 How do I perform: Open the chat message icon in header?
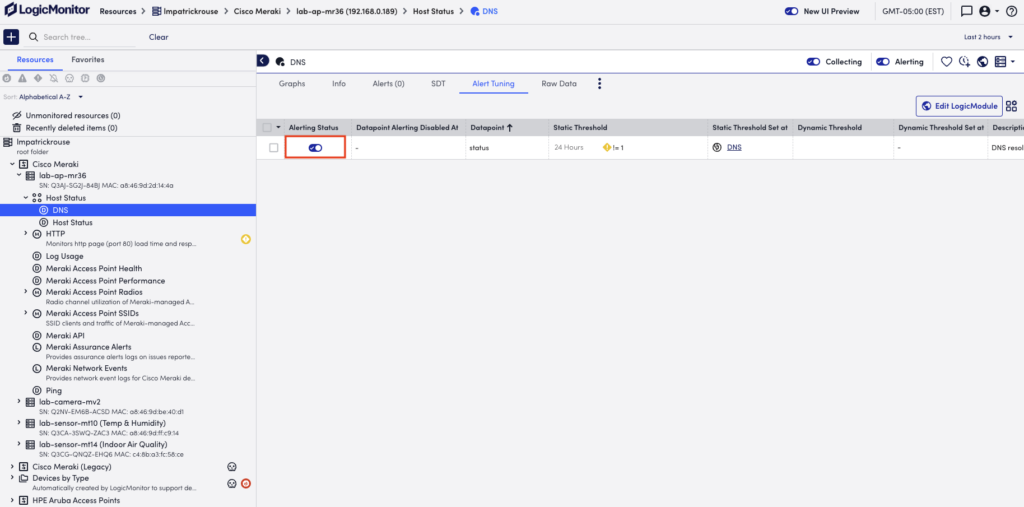[967, 11]
